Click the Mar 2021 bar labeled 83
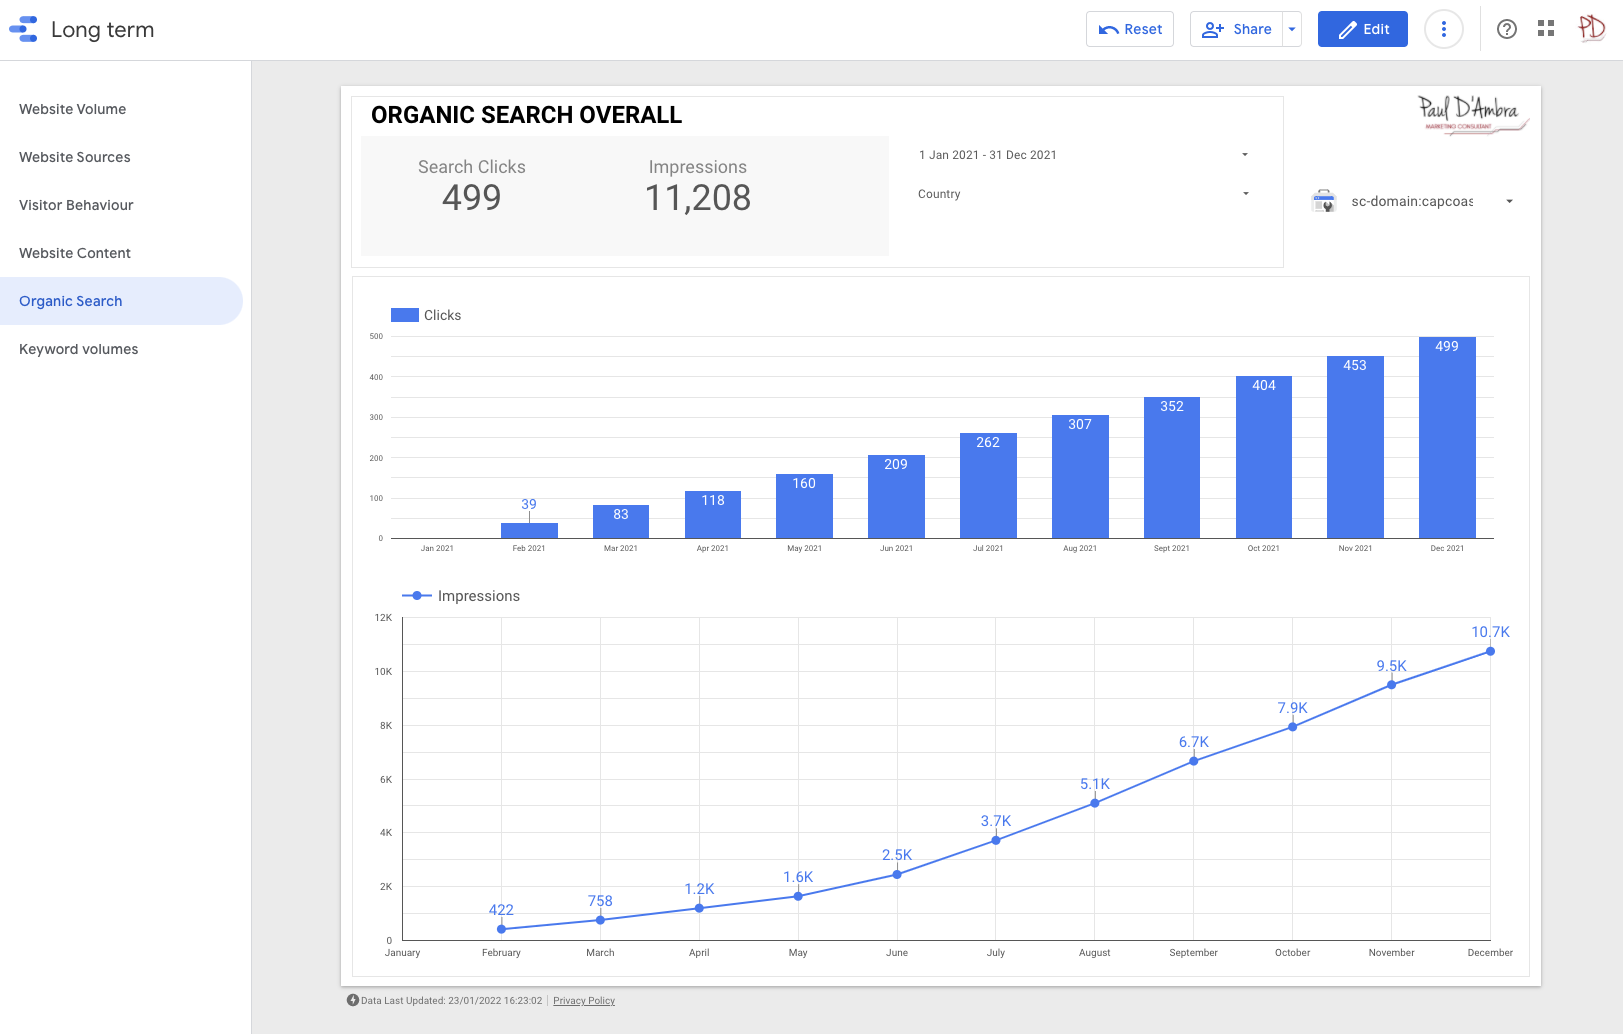1623x1034 pixels. [621, 521]
